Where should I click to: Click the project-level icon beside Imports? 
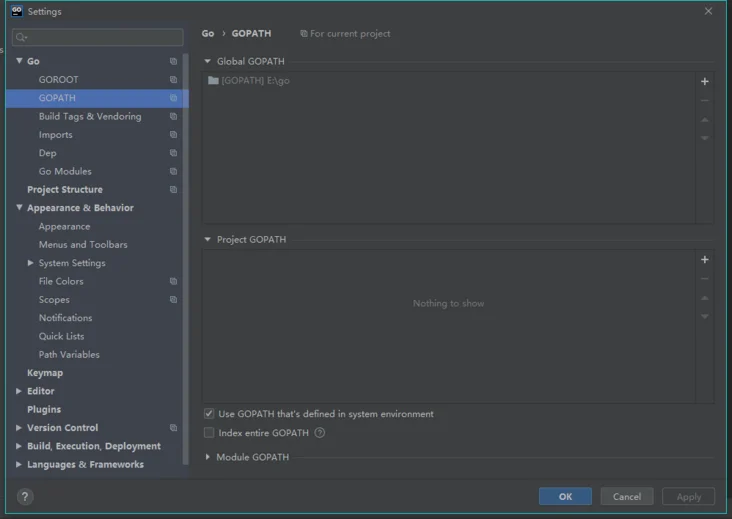tap(173, 134)
